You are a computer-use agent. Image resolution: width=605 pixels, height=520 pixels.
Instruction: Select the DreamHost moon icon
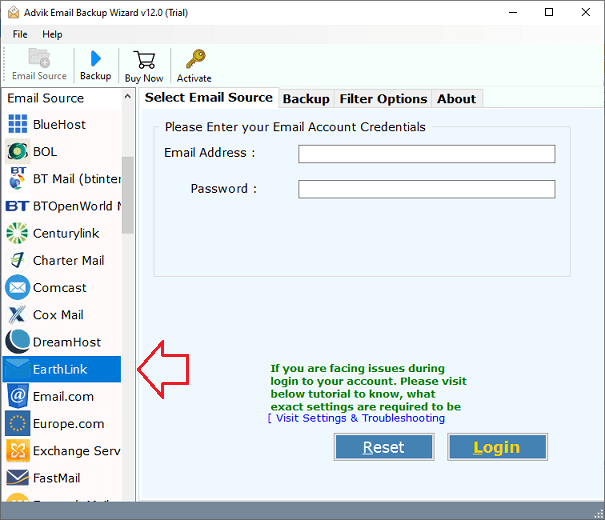(x=17, y=342)
